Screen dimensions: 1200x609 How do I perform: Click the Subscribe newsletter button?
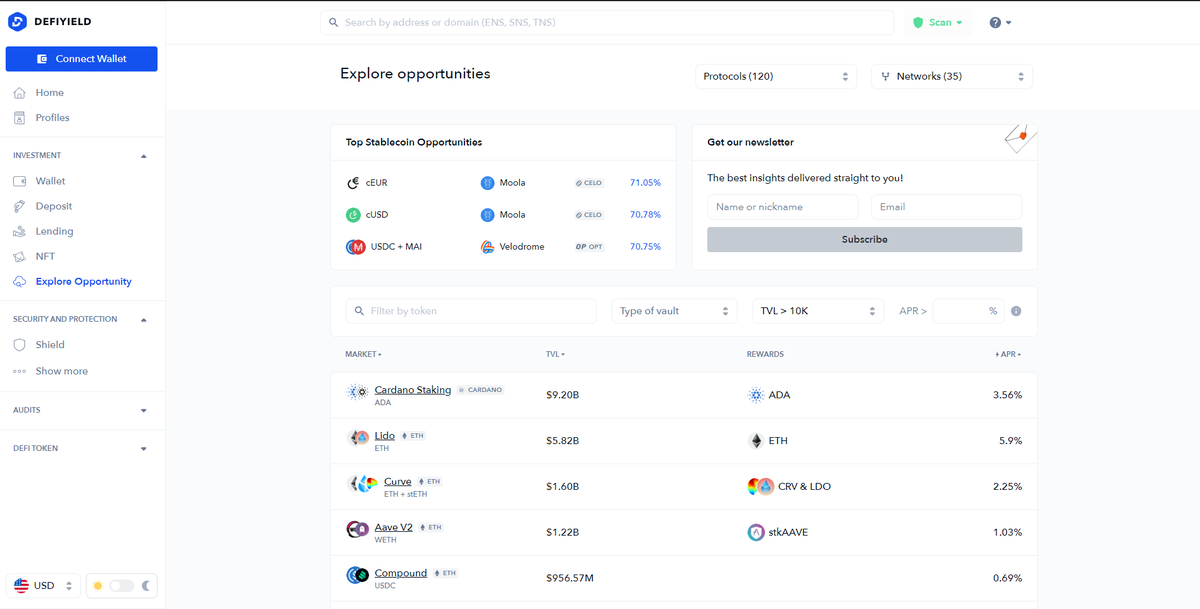pos(864,240)
